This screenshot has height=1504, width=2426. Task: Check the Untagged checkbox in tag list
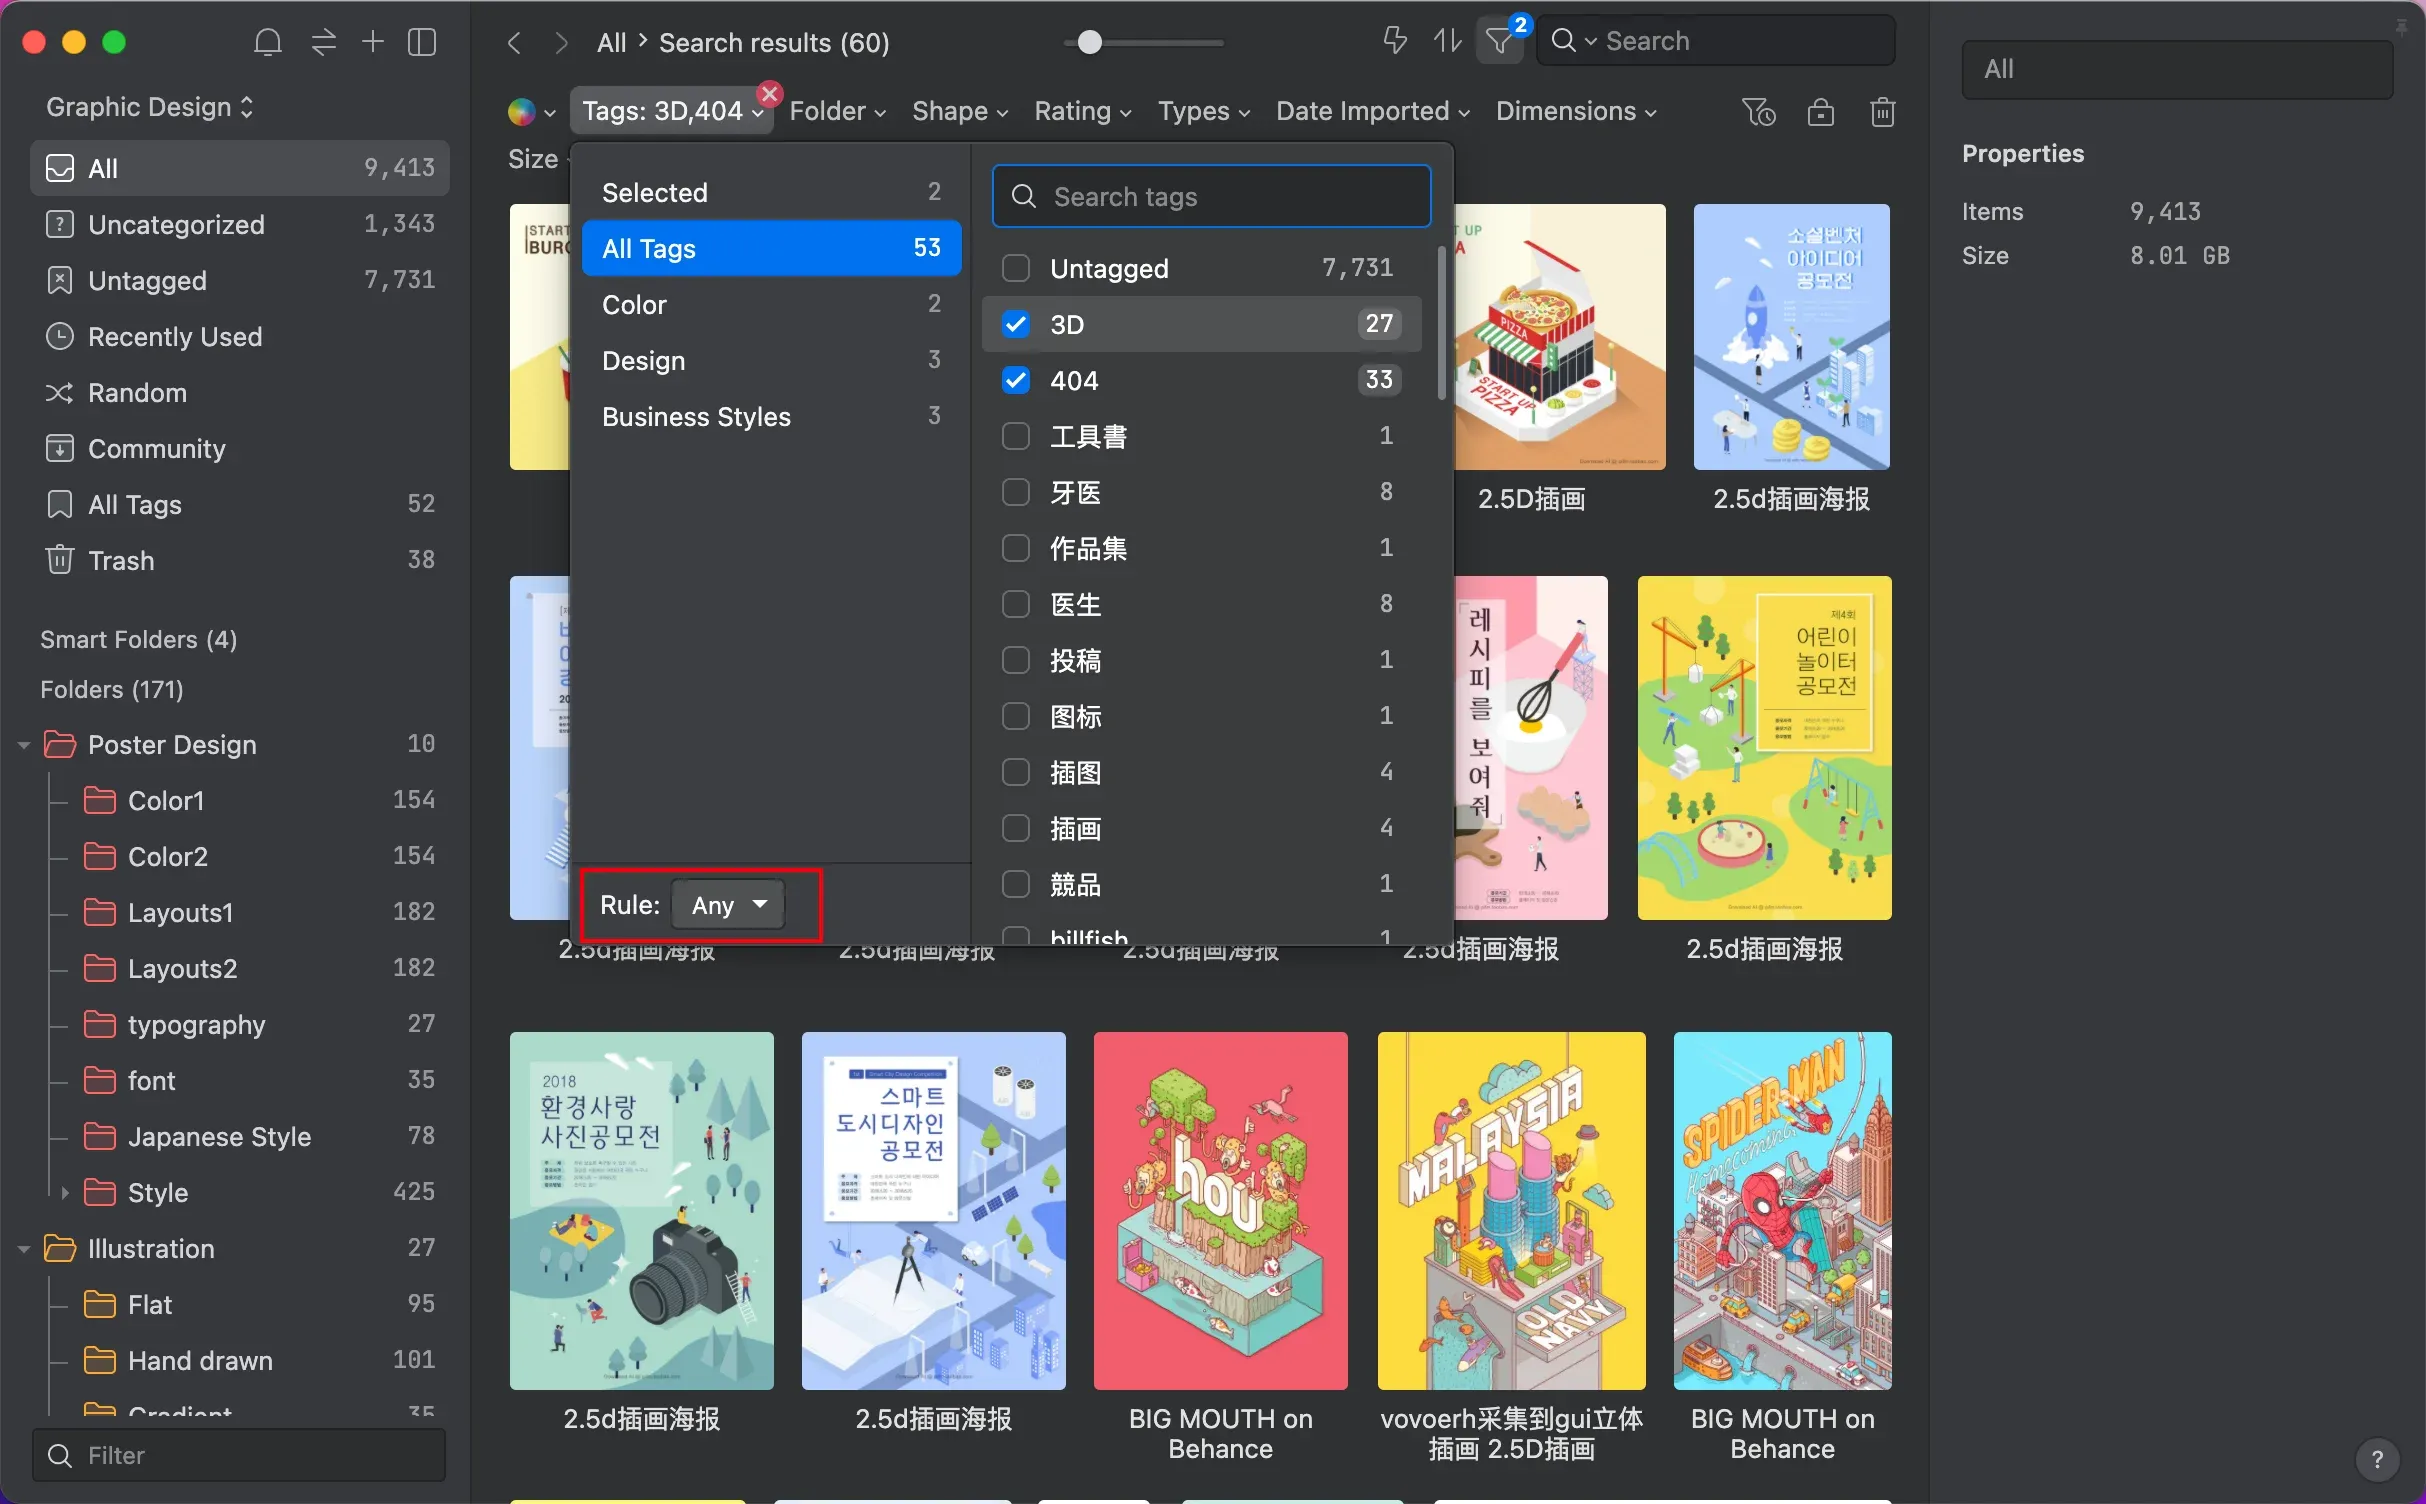(1016, 268)
